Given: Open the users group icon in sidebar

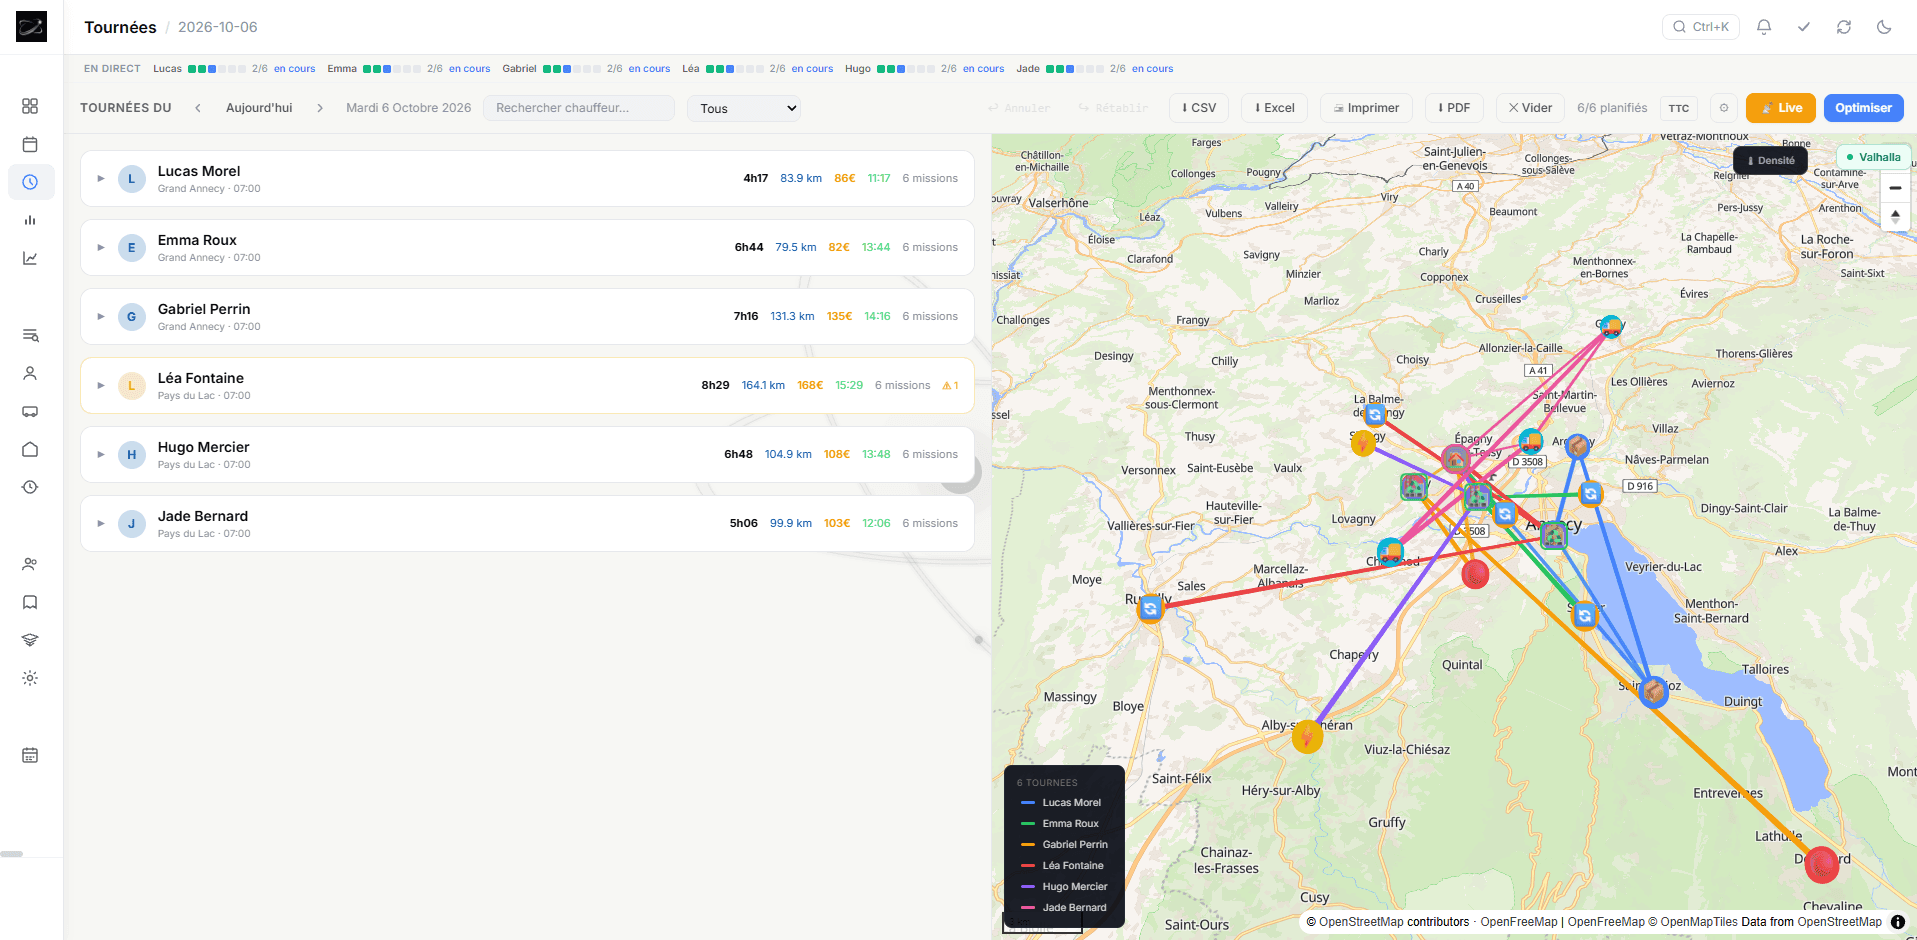Looking at the screenshot, I should (30, 564).
